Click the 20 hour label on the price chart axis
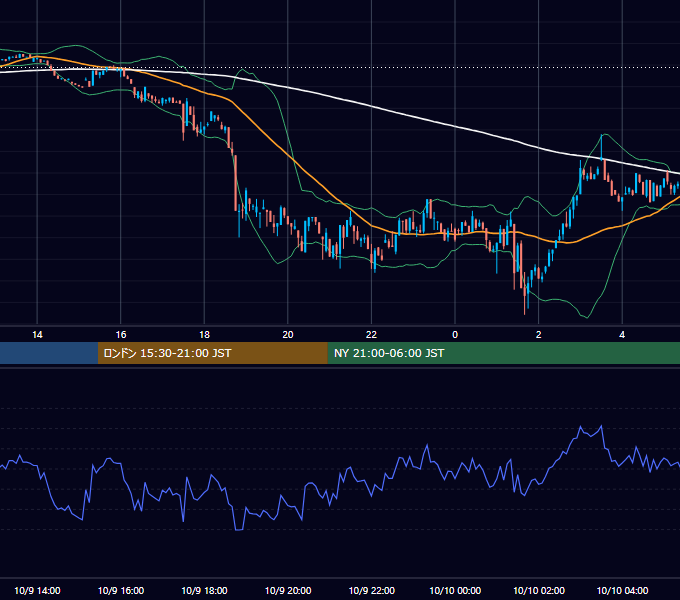 coord(288,335)
